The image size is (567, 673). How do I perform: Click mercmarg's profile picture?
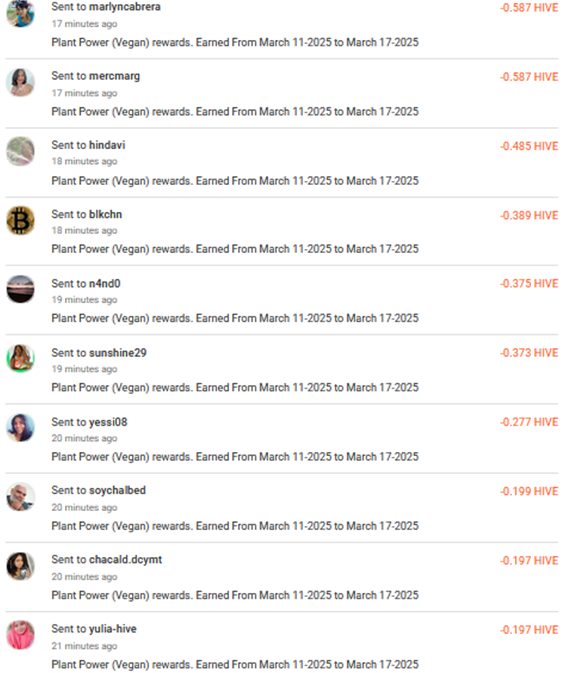coord(20,82)
